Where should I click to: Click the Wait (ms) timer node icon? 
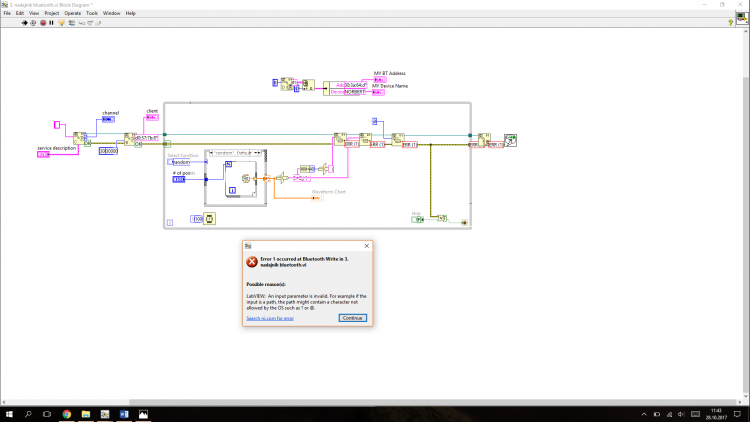(210, 219)
